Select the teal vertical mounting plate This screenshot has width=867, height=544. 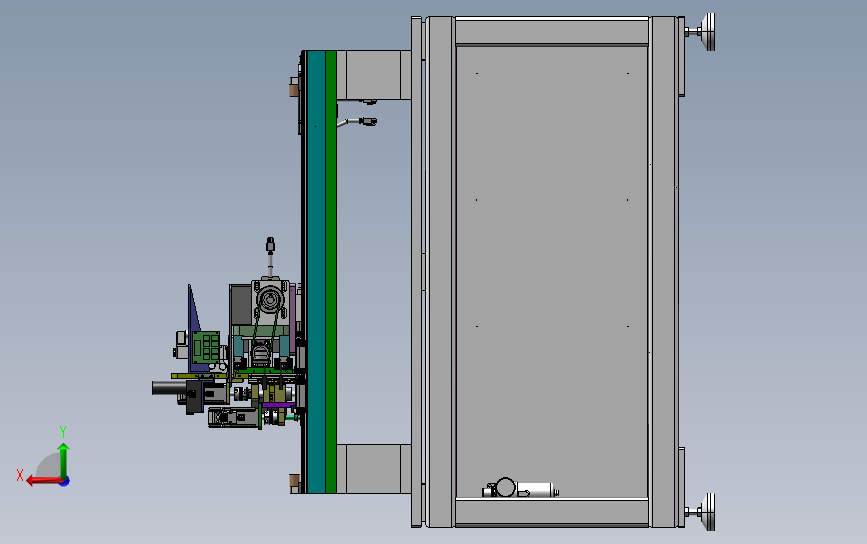316,271
